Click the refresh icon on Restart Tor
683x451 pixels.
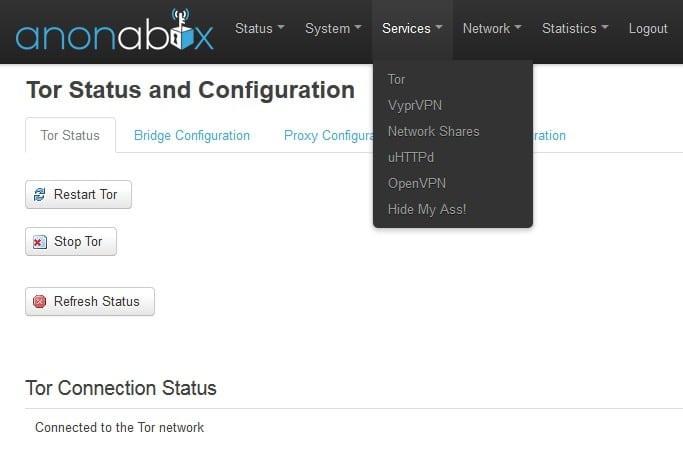[40, 195]
